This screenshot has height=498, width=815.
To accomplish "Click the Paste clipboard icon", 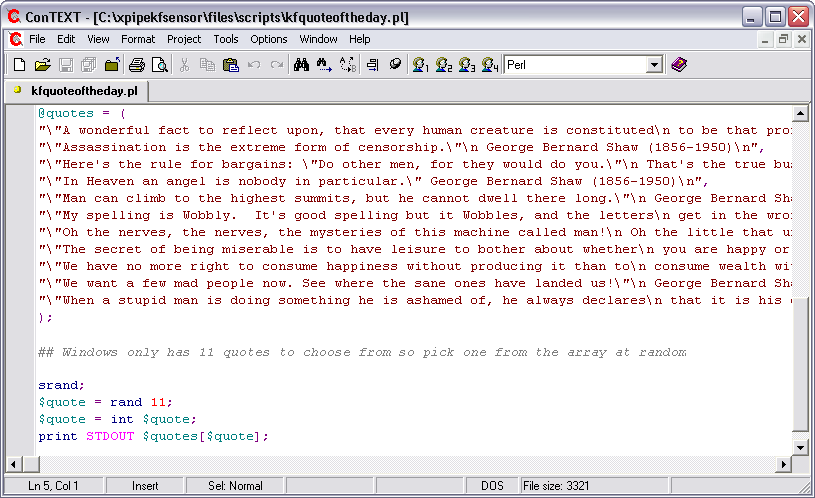I will tap(230, 65).
